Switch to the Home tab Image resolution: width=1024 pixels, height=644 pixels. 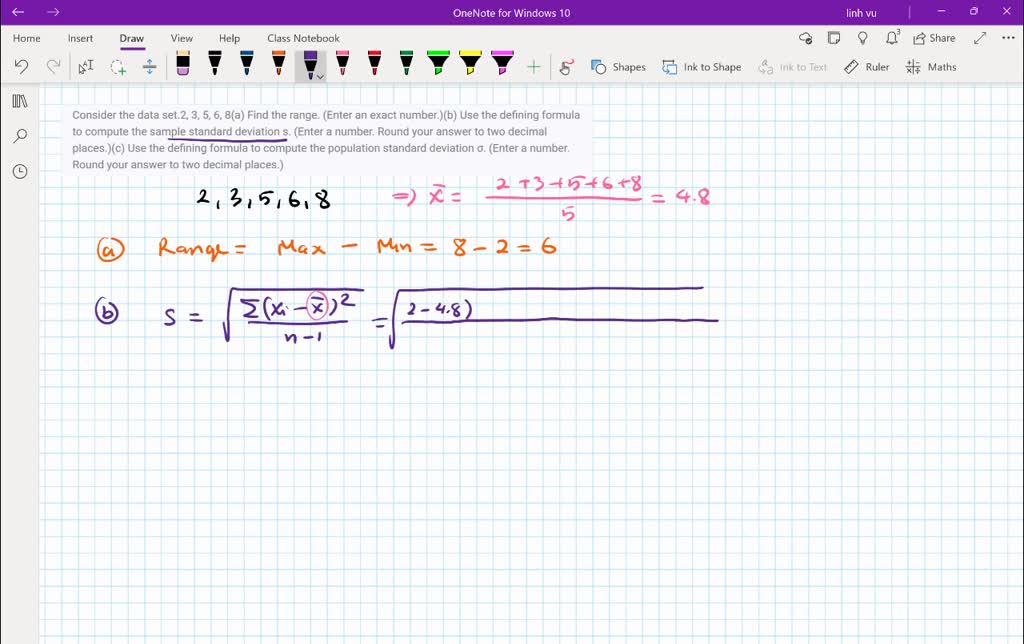pos(26,38)
